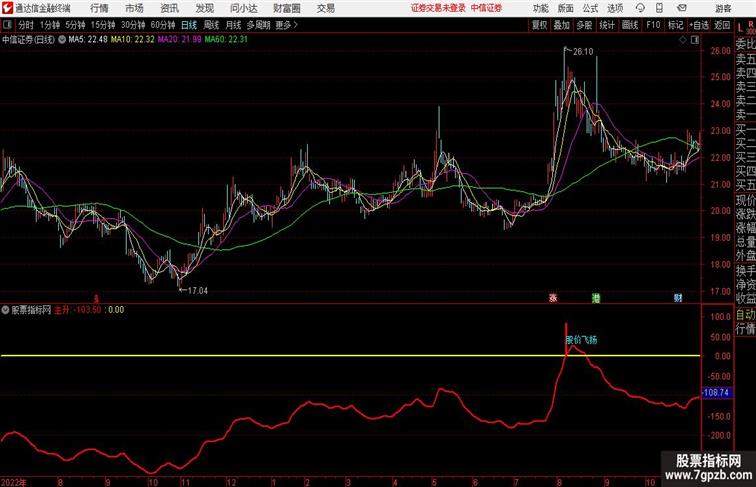This screenshot has height=487, width=756.
Task: Click the 证券交易未登录 login link
Action: (x=438, y=8)
